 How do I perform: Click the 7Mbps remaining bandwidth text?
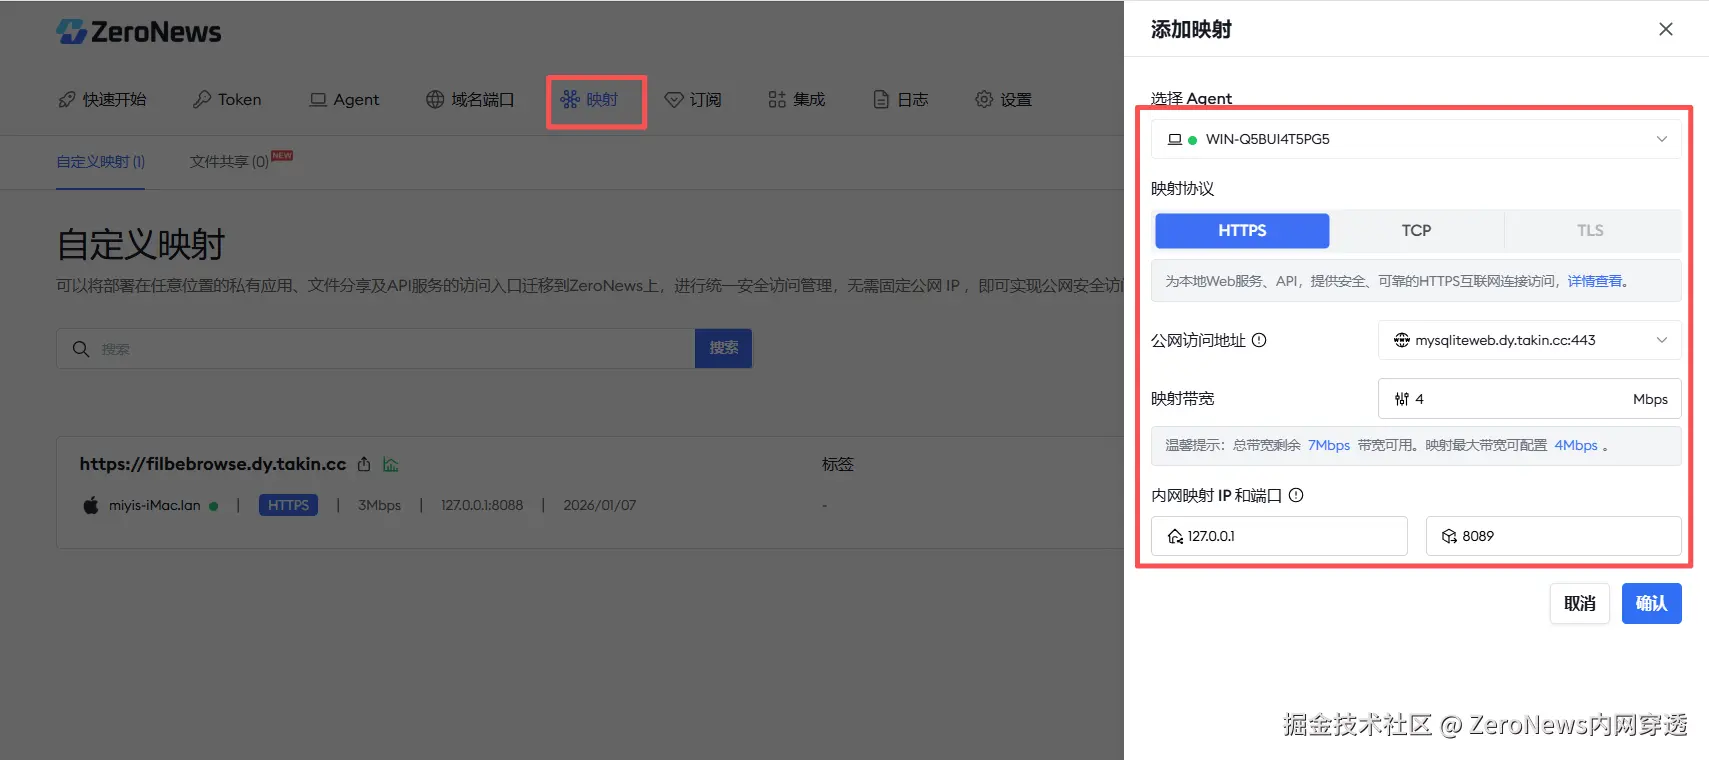click(x=1329, y=445)
